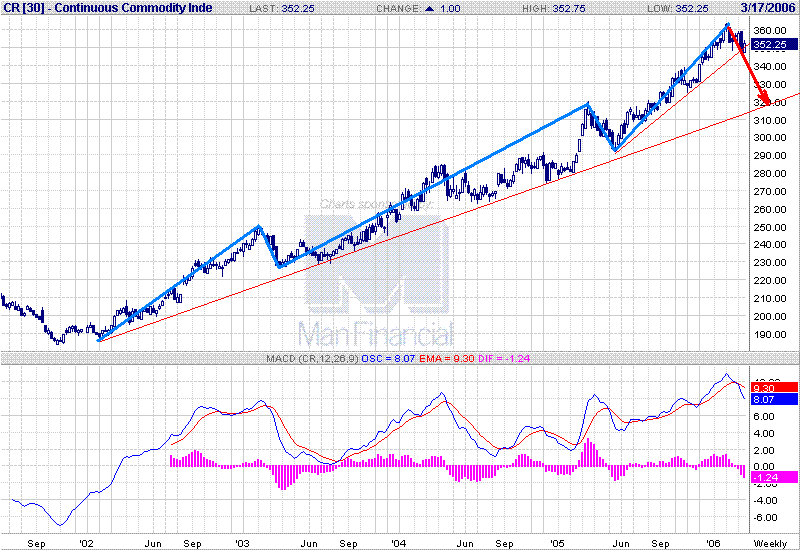Viewport: 800px width, 550px height.
Task: Click the 'Weekly' interval label
Action: [770, 543]
